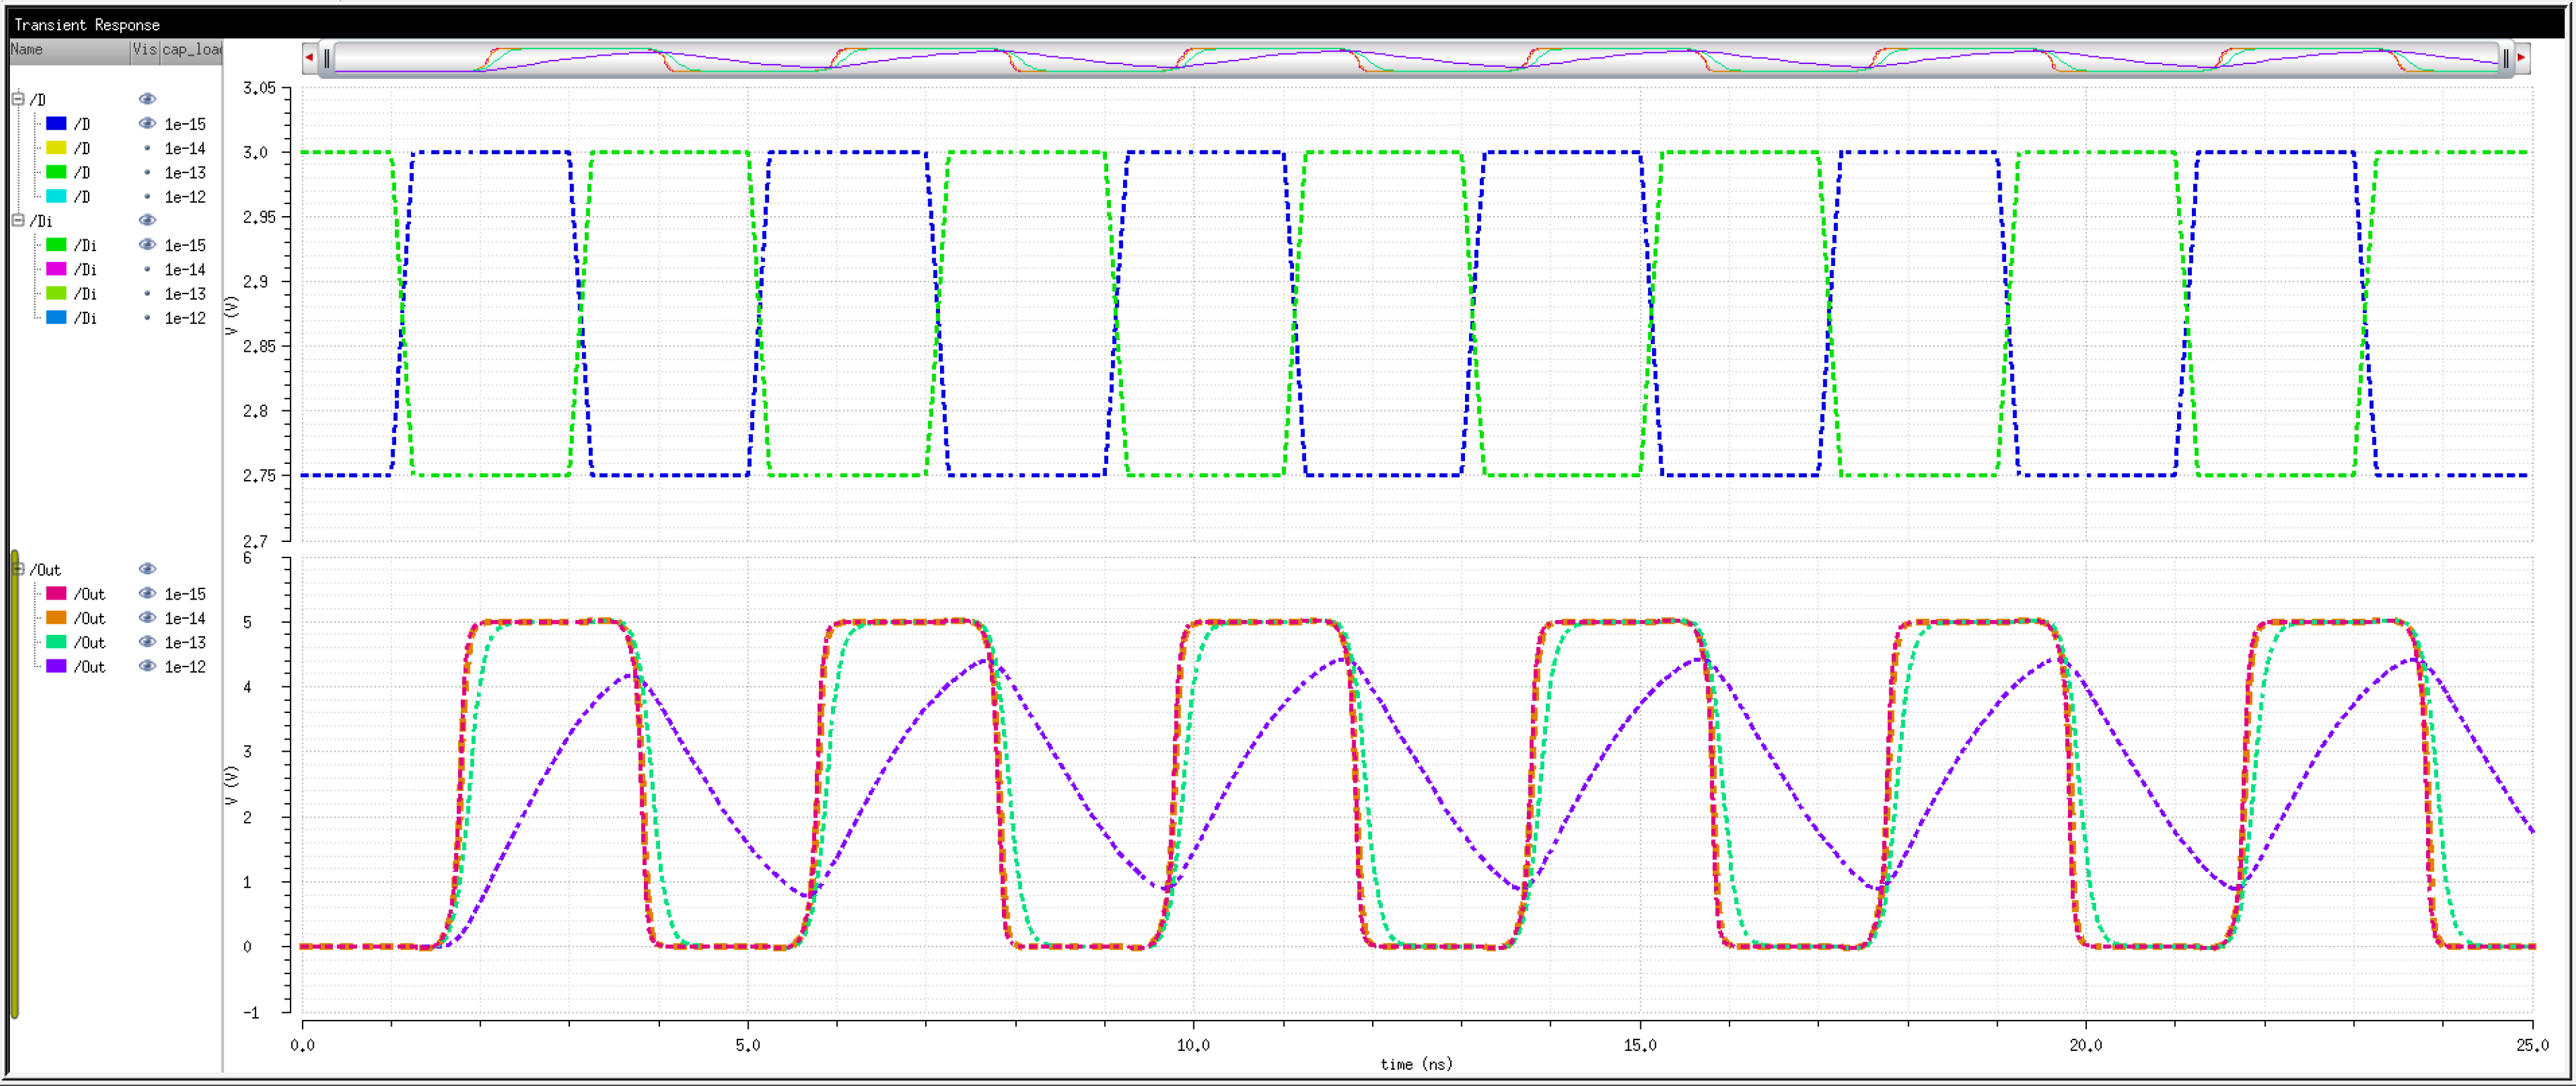Click the olive strip handle beside /Out
Viewport: 2576px width, 1086px height.
(x=14, y=784)
